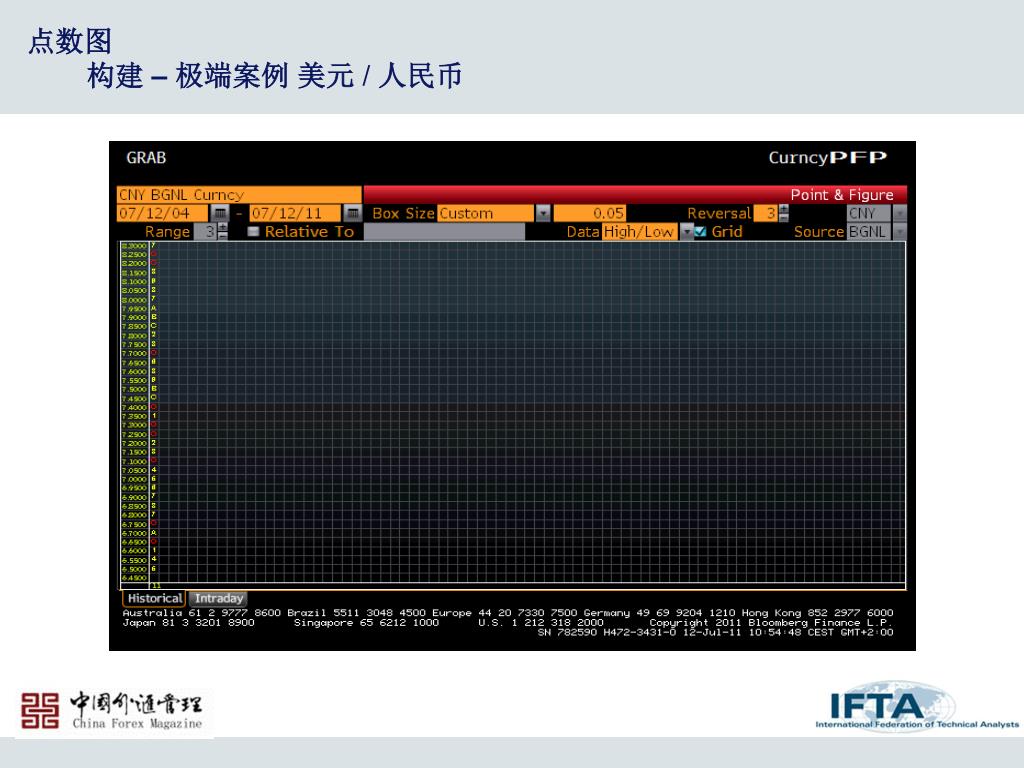The width and height of the screenshot is (1024, 768).
Task: Adjust the Reversal value stepper
Action: (784, 213)
